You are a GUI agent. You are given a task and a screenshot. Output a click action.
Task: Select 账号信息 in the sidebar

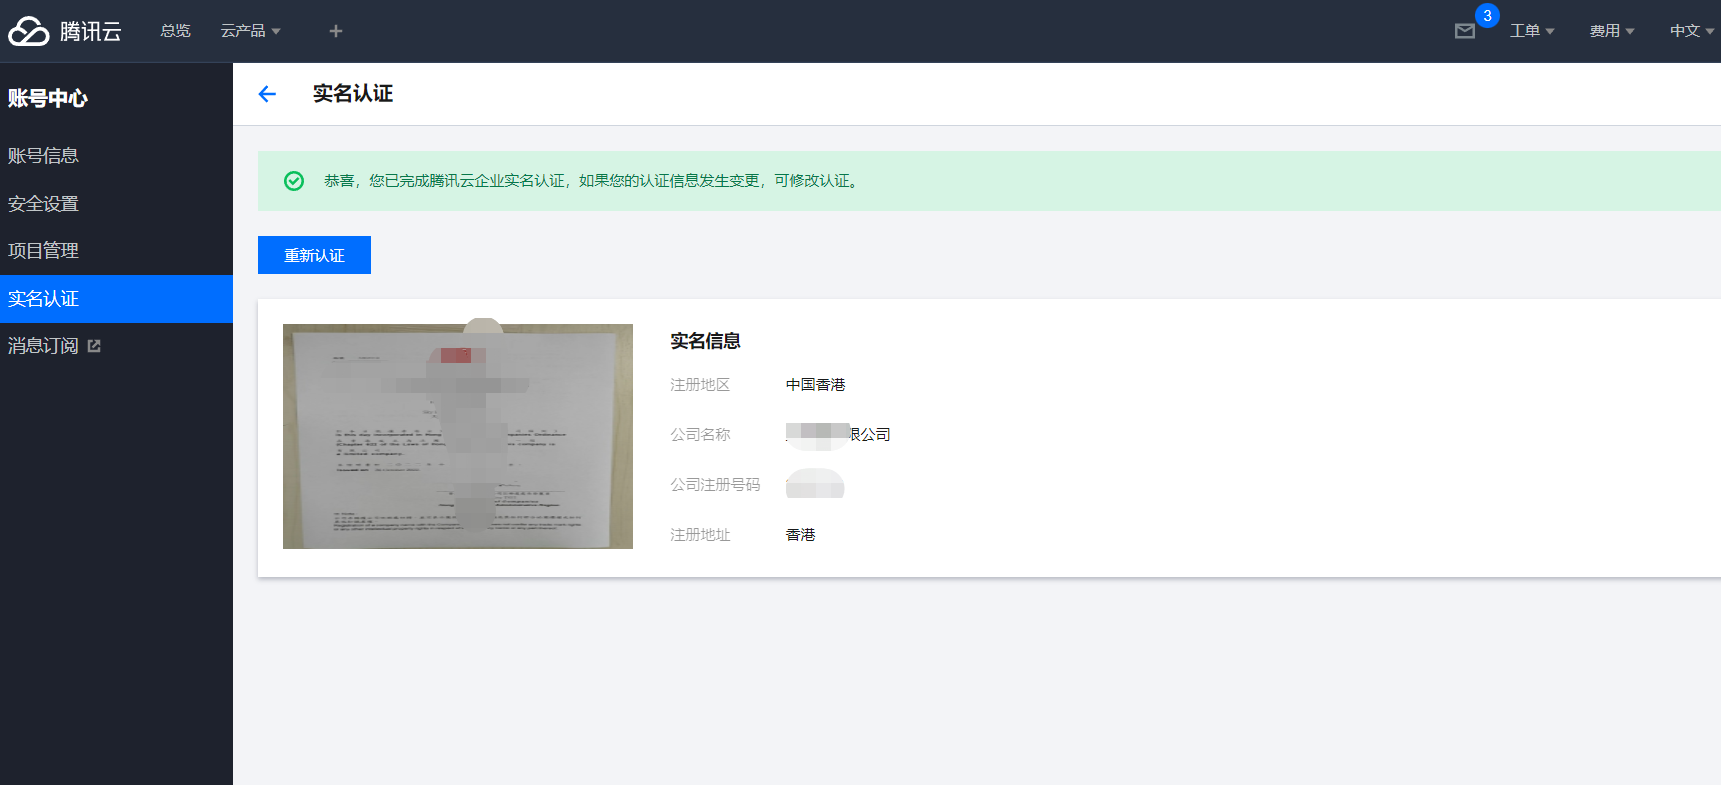tap(116, 156)
